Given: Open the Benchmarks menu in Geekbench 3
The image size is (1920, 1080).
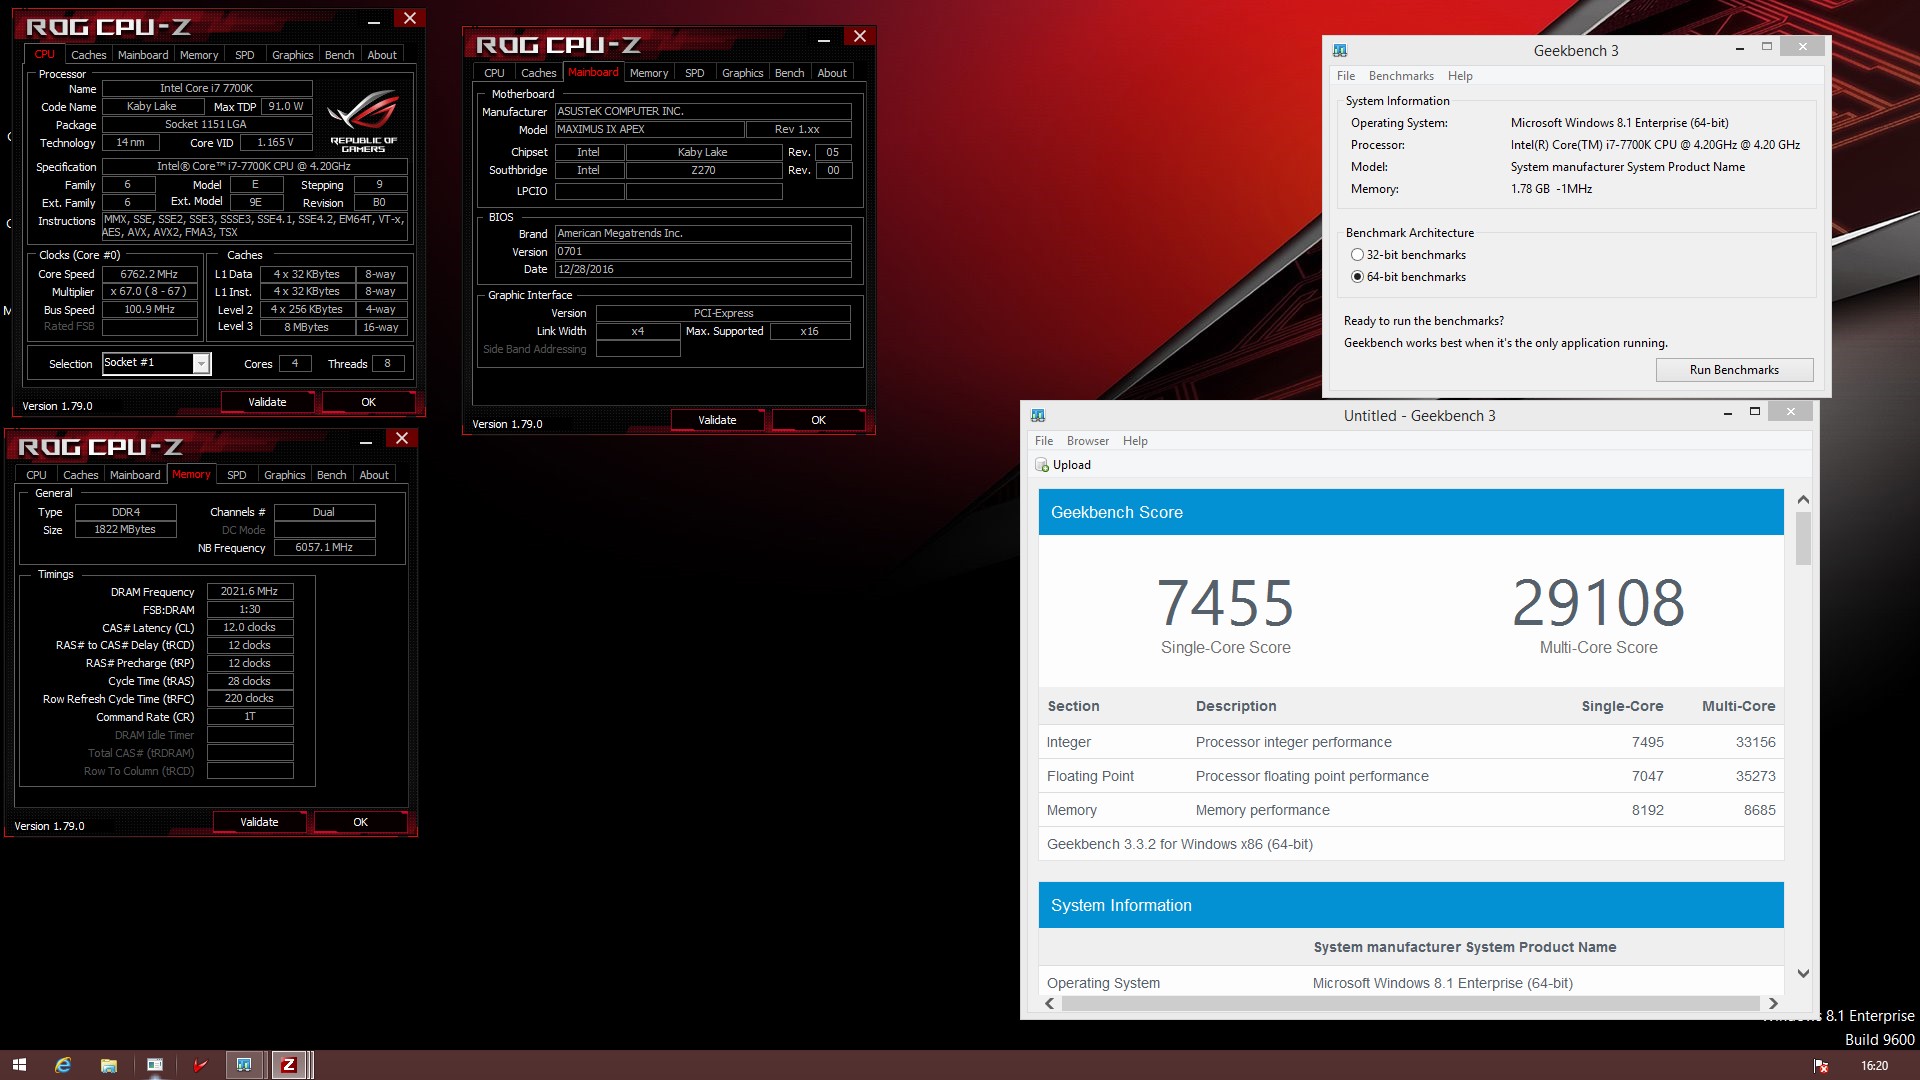Looking at the screenshot, I should [x=1400, y=76].
